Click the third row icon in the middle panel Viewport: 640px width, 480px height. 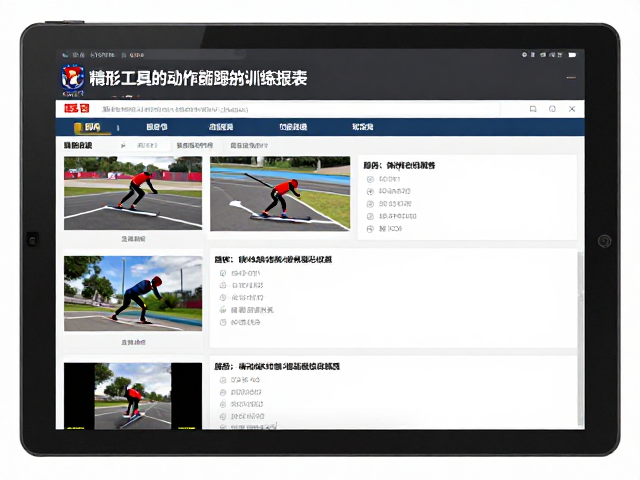point(223,298)
